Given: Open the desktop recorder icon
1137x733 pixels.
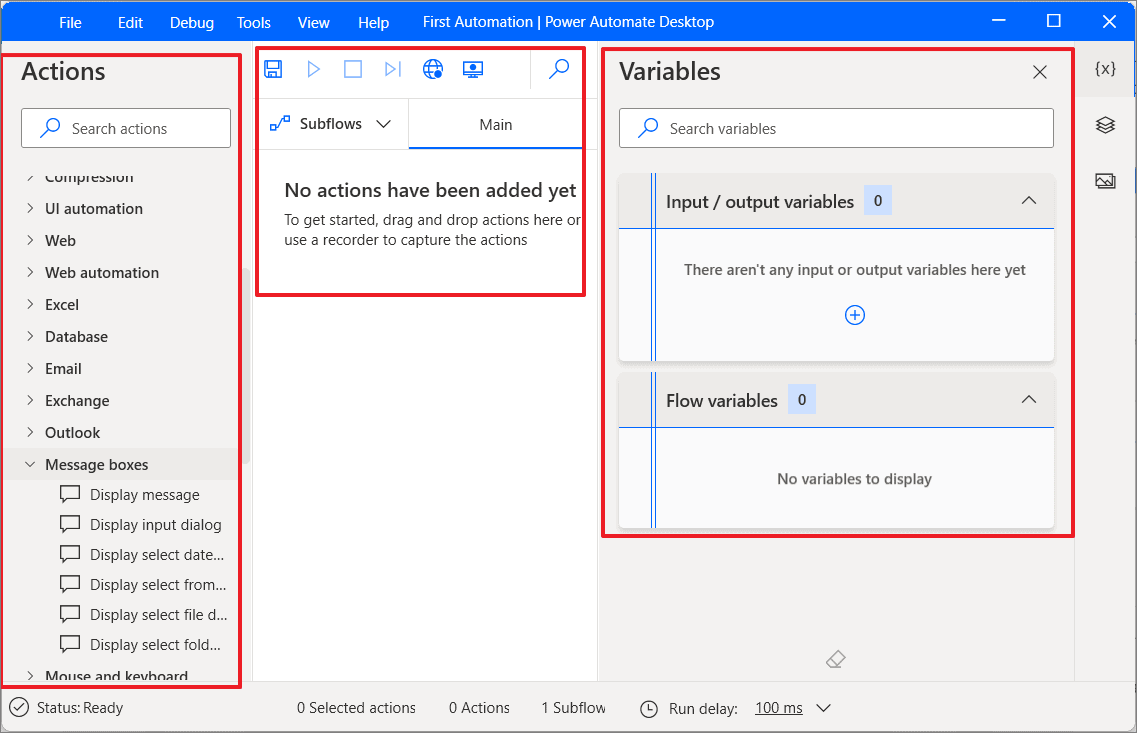Looking at the screenshot, I should (472, 68).
